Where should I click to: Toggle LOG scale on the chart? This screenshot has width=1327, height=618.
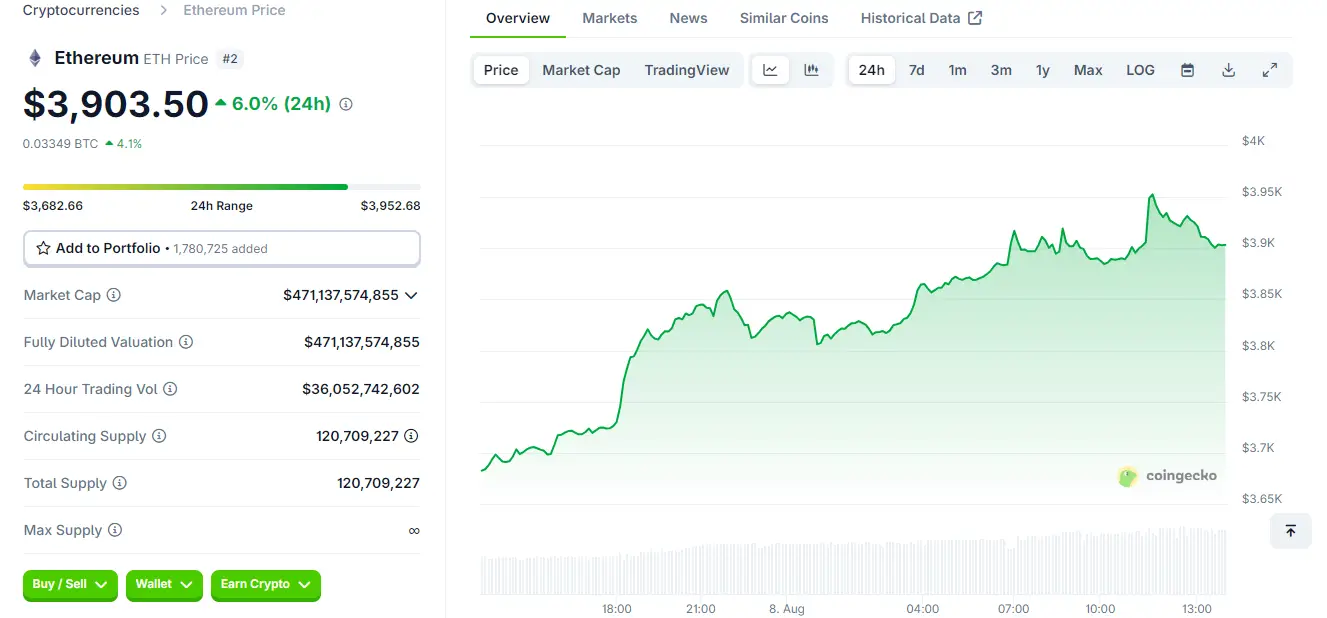[1140, 70]
